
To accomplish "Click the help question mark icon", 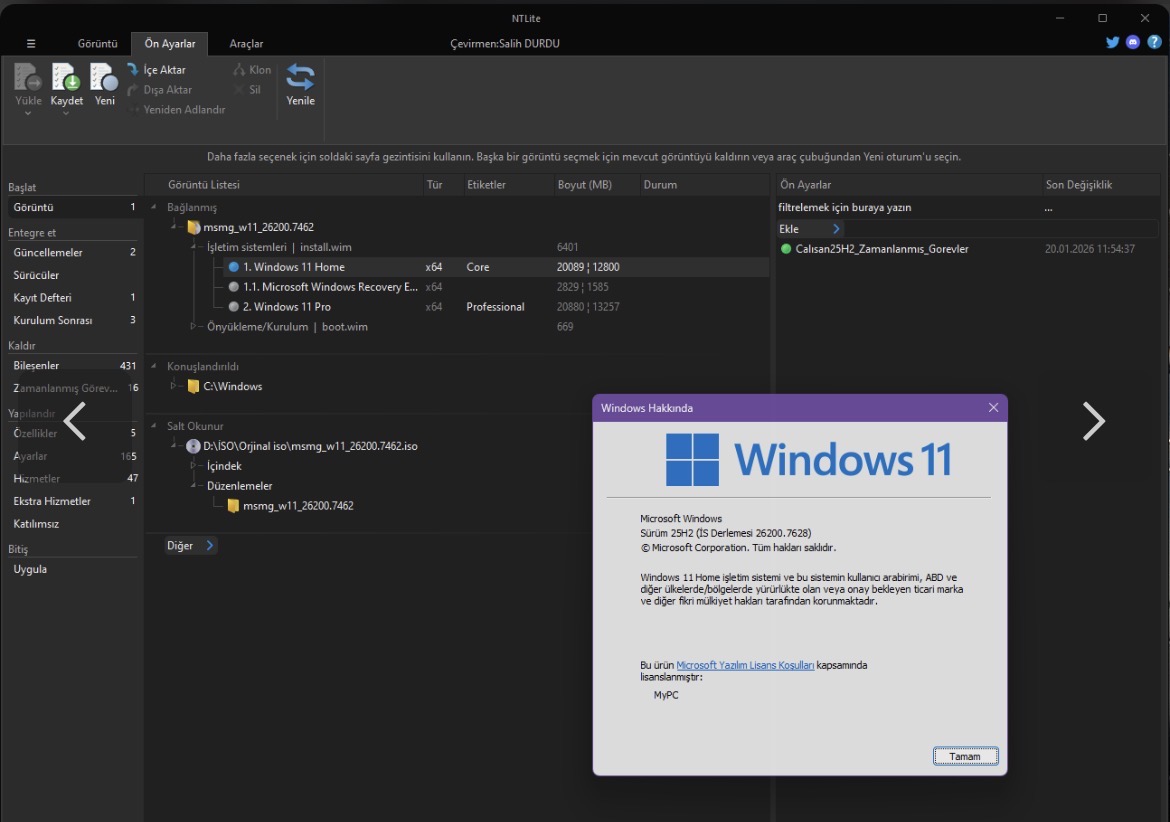I will tap(1154, 43).
